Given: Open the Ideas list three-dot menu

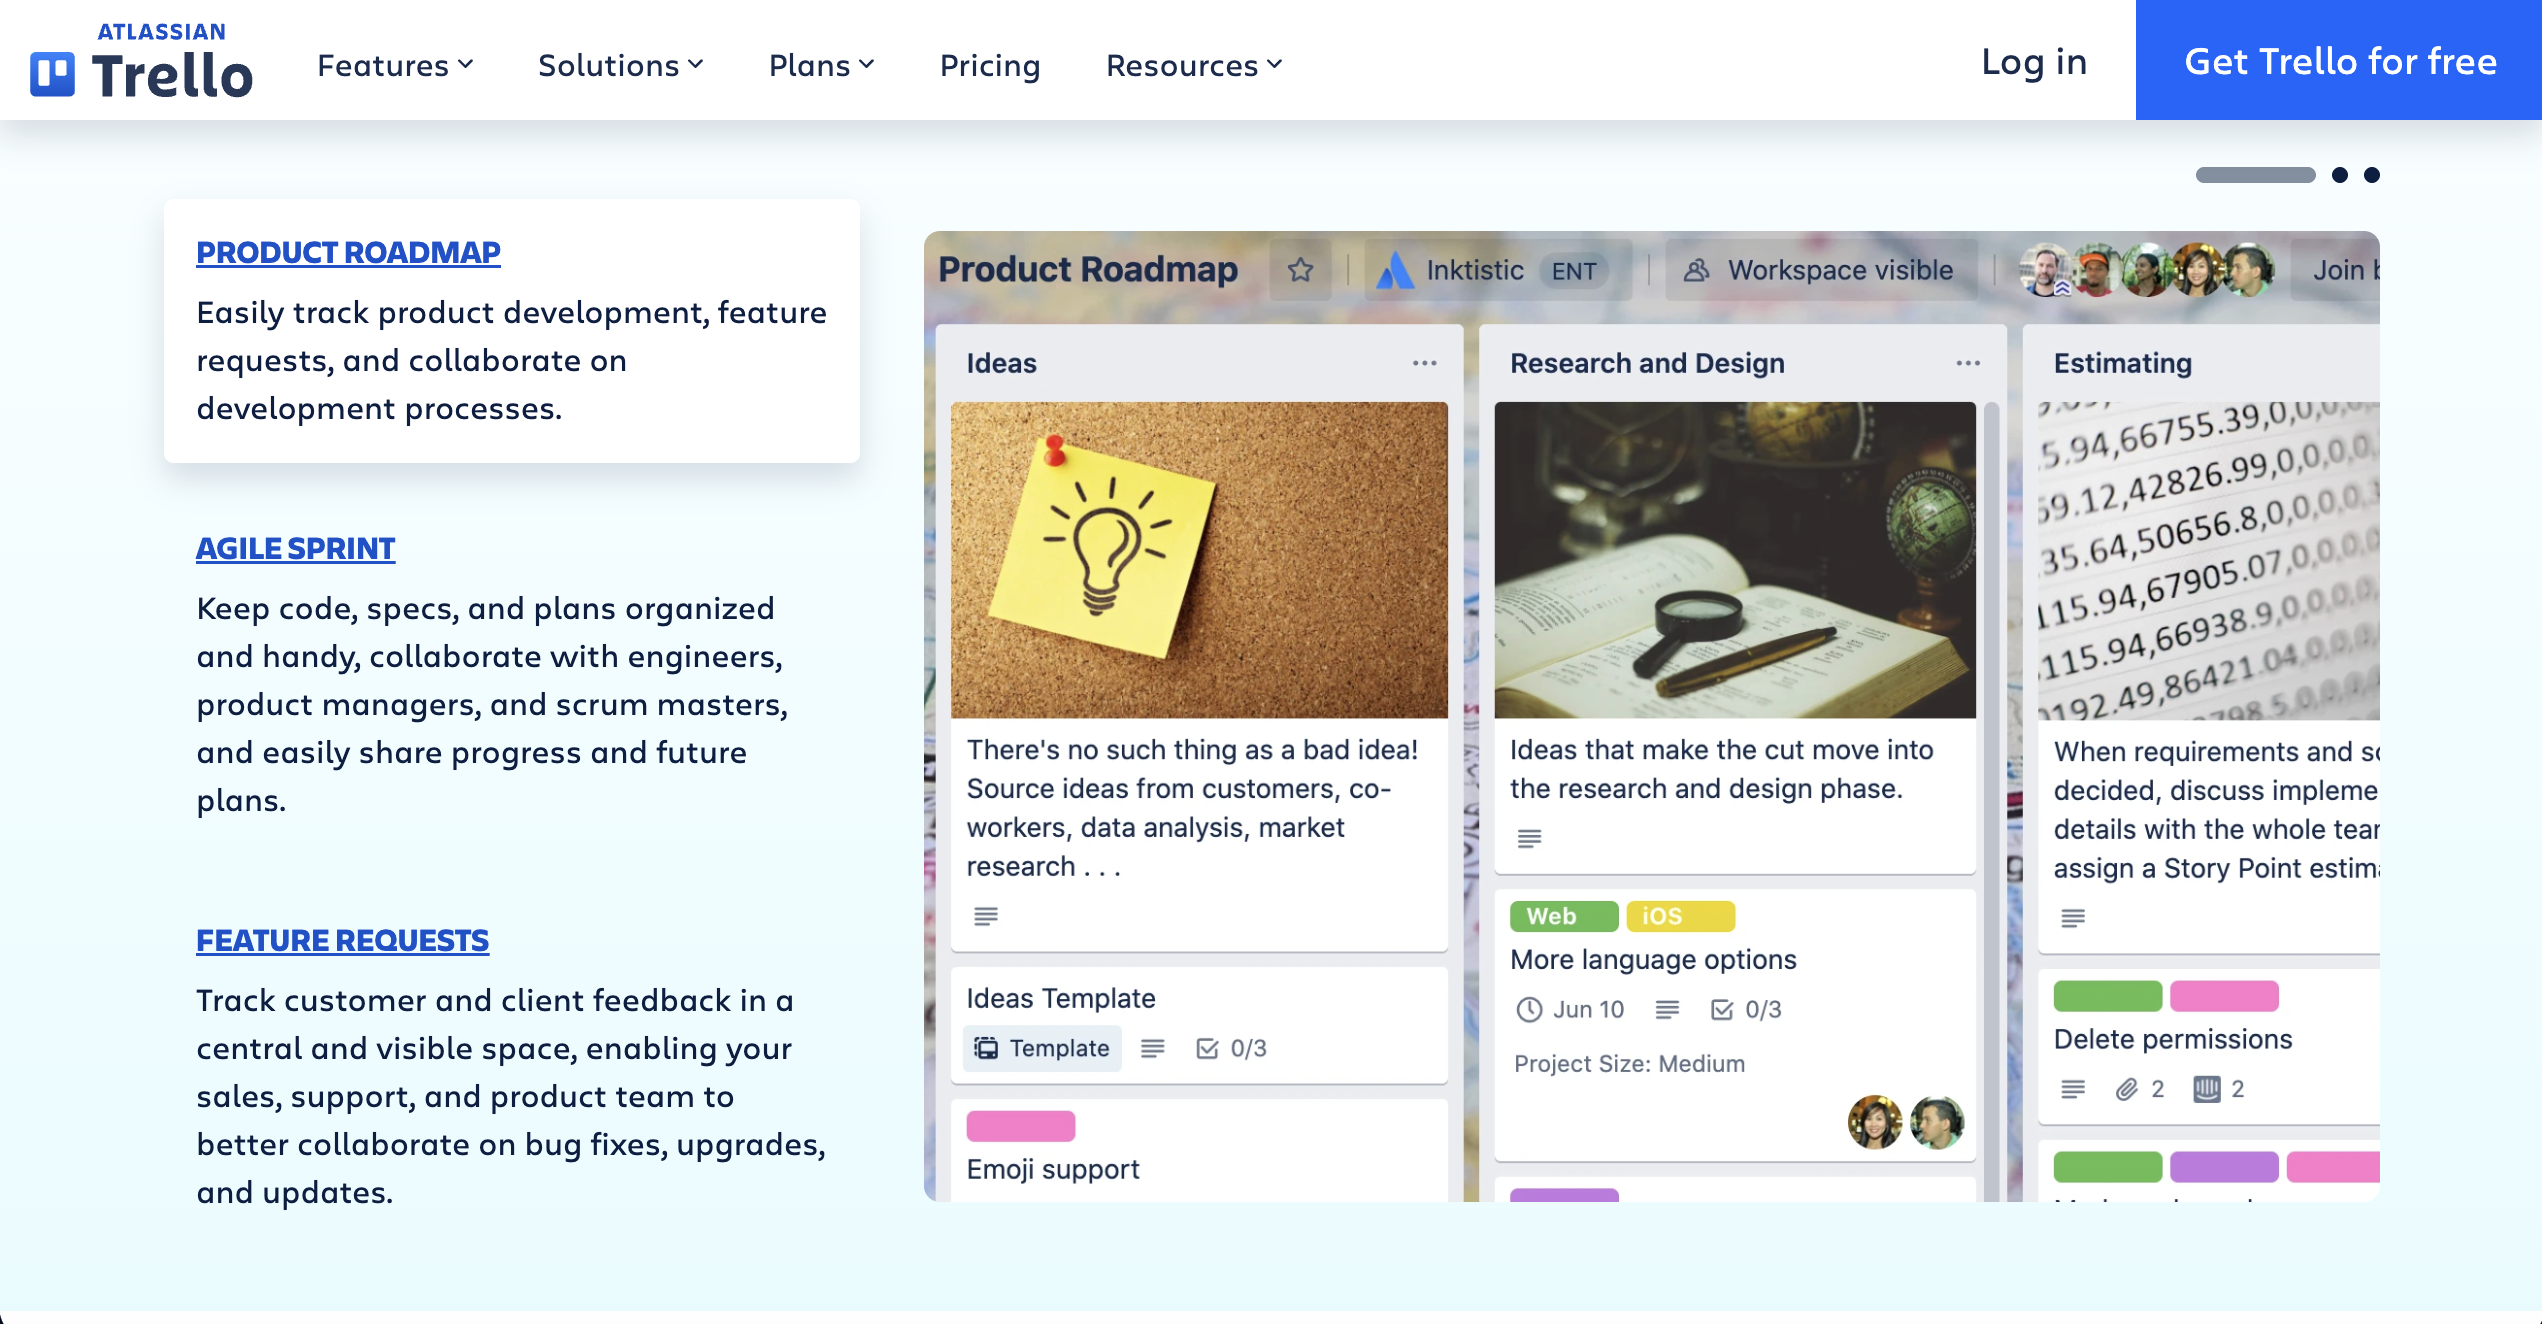Looking at the screenshot, I should [x=1424, y=363].
